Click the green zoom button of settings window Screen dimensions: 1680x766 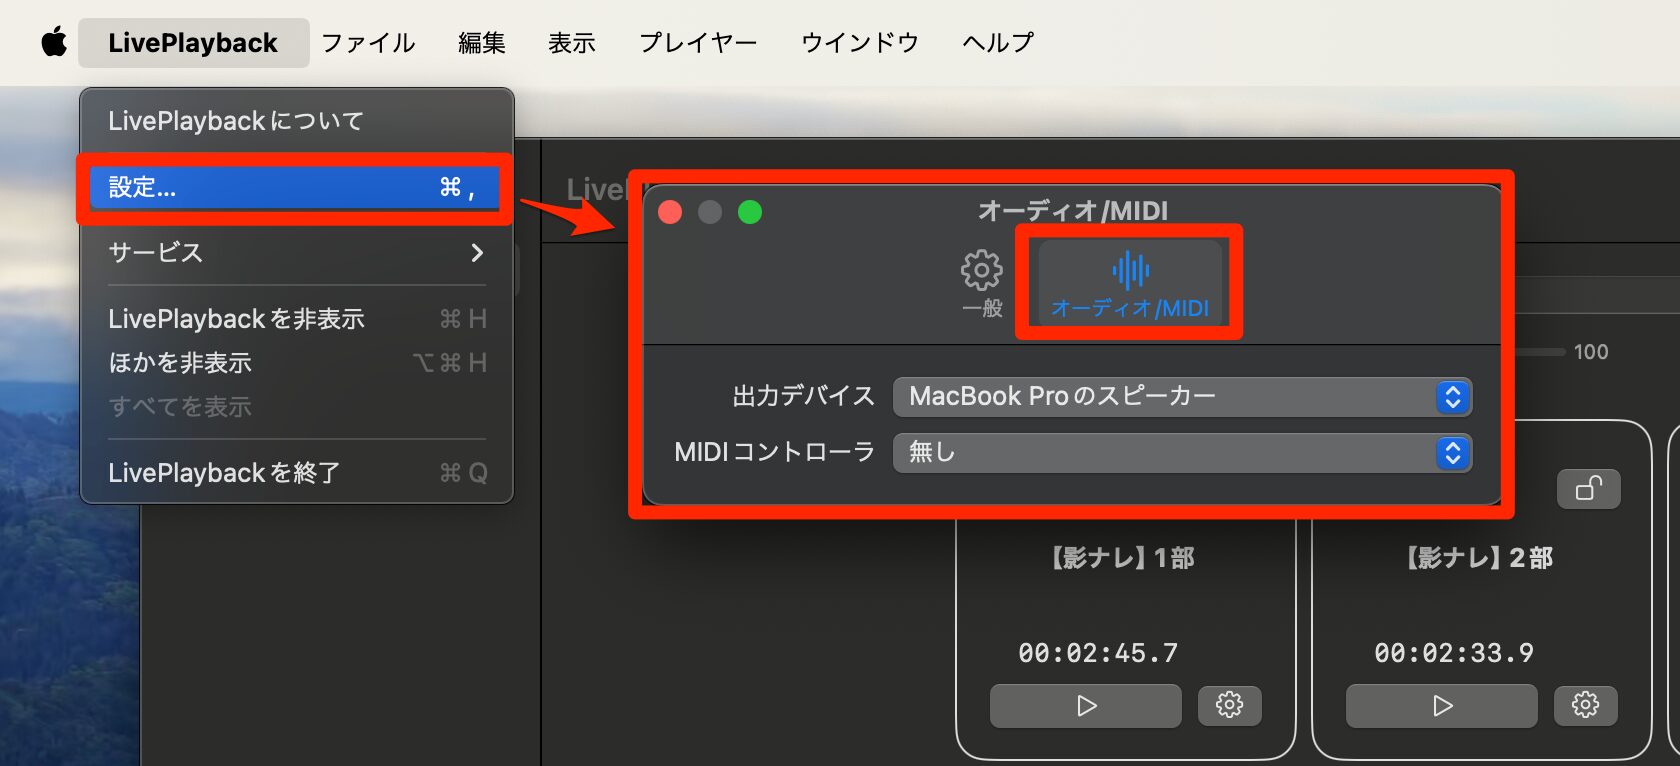(x=750, y=212)
